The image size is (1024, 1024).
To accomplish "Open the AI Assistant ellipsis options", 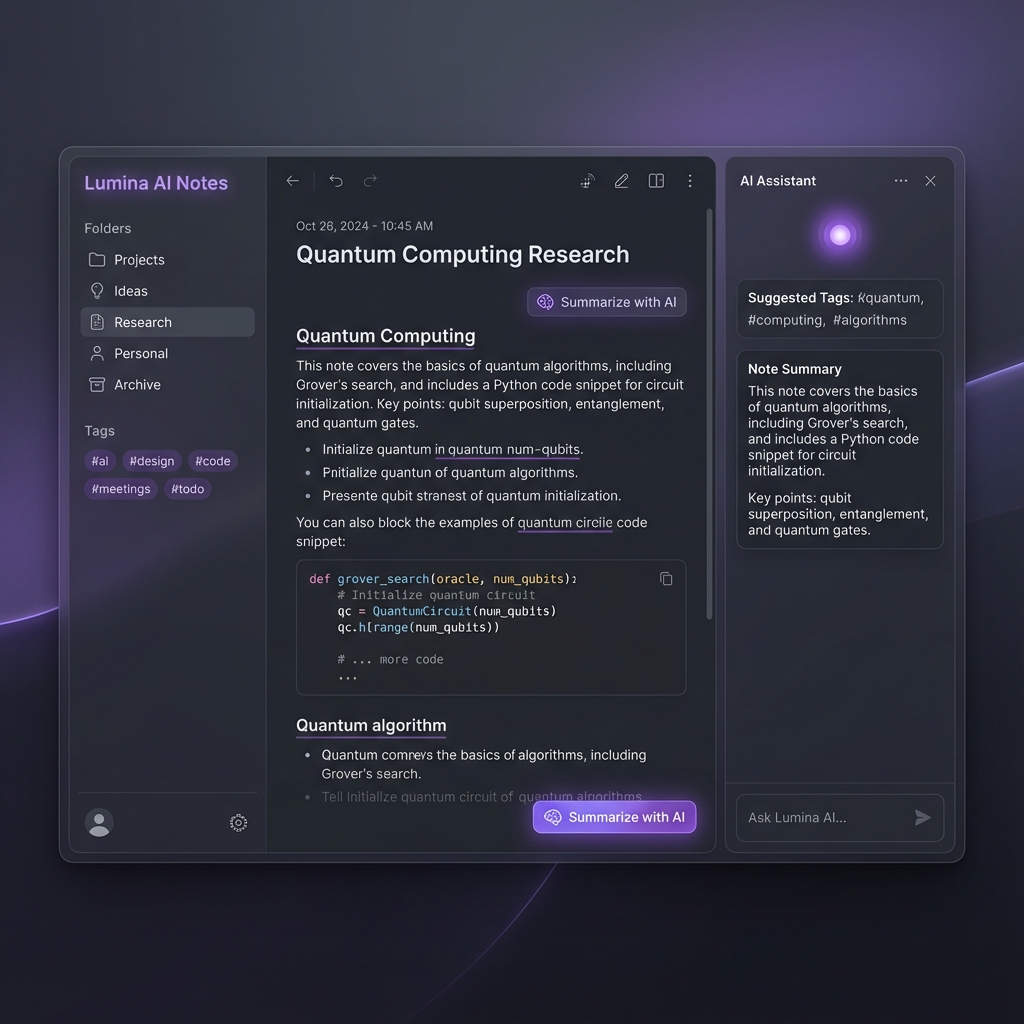I will click(x=901, y=181).
